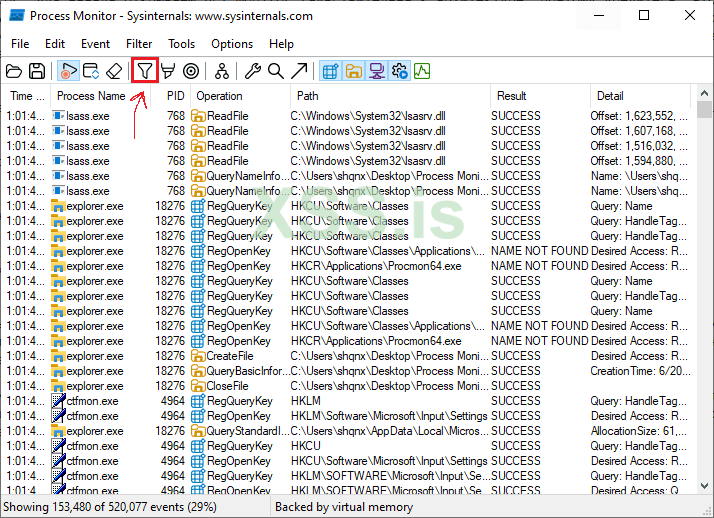This screenshot has height=518, width=714.
Task: Open Find with the magnifying glass icon
Action: coord(275,71)
